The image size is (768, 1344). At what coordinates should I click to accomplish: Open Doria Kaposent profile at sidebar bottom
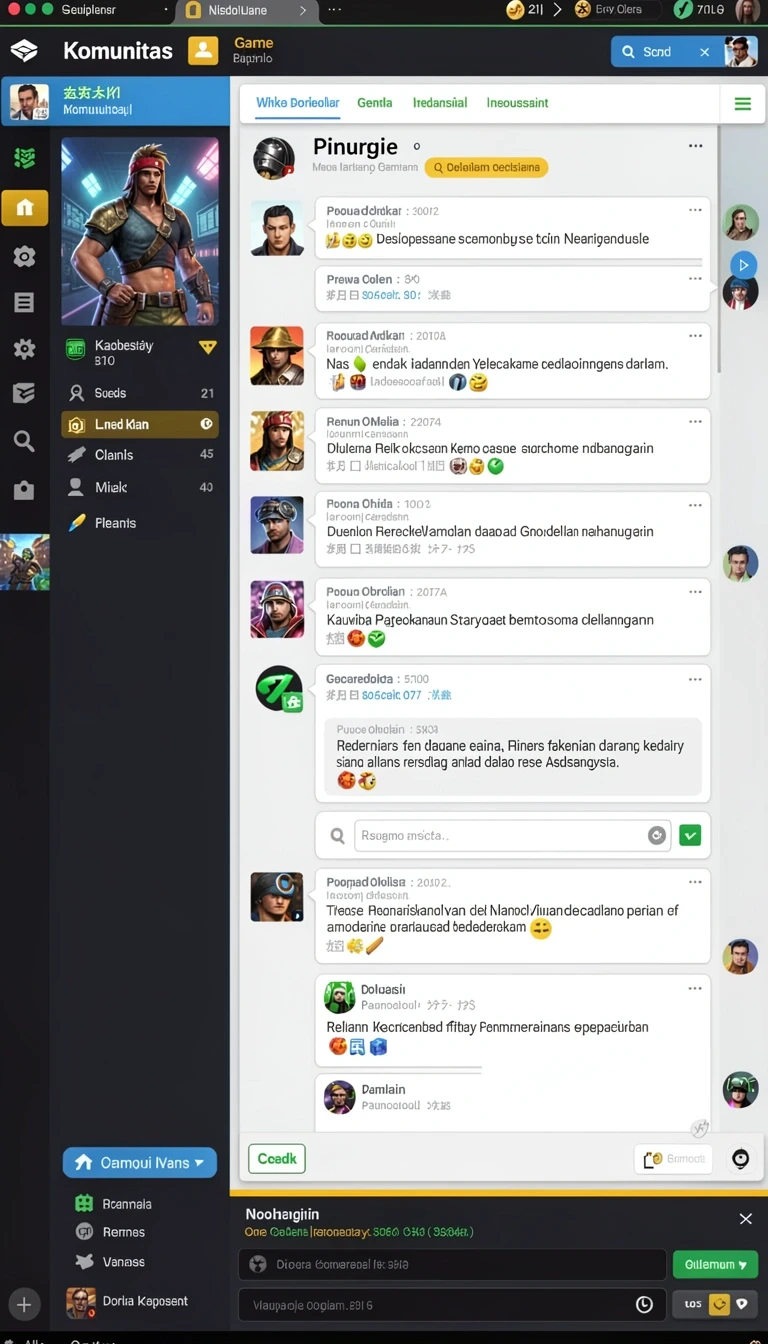127,1302
